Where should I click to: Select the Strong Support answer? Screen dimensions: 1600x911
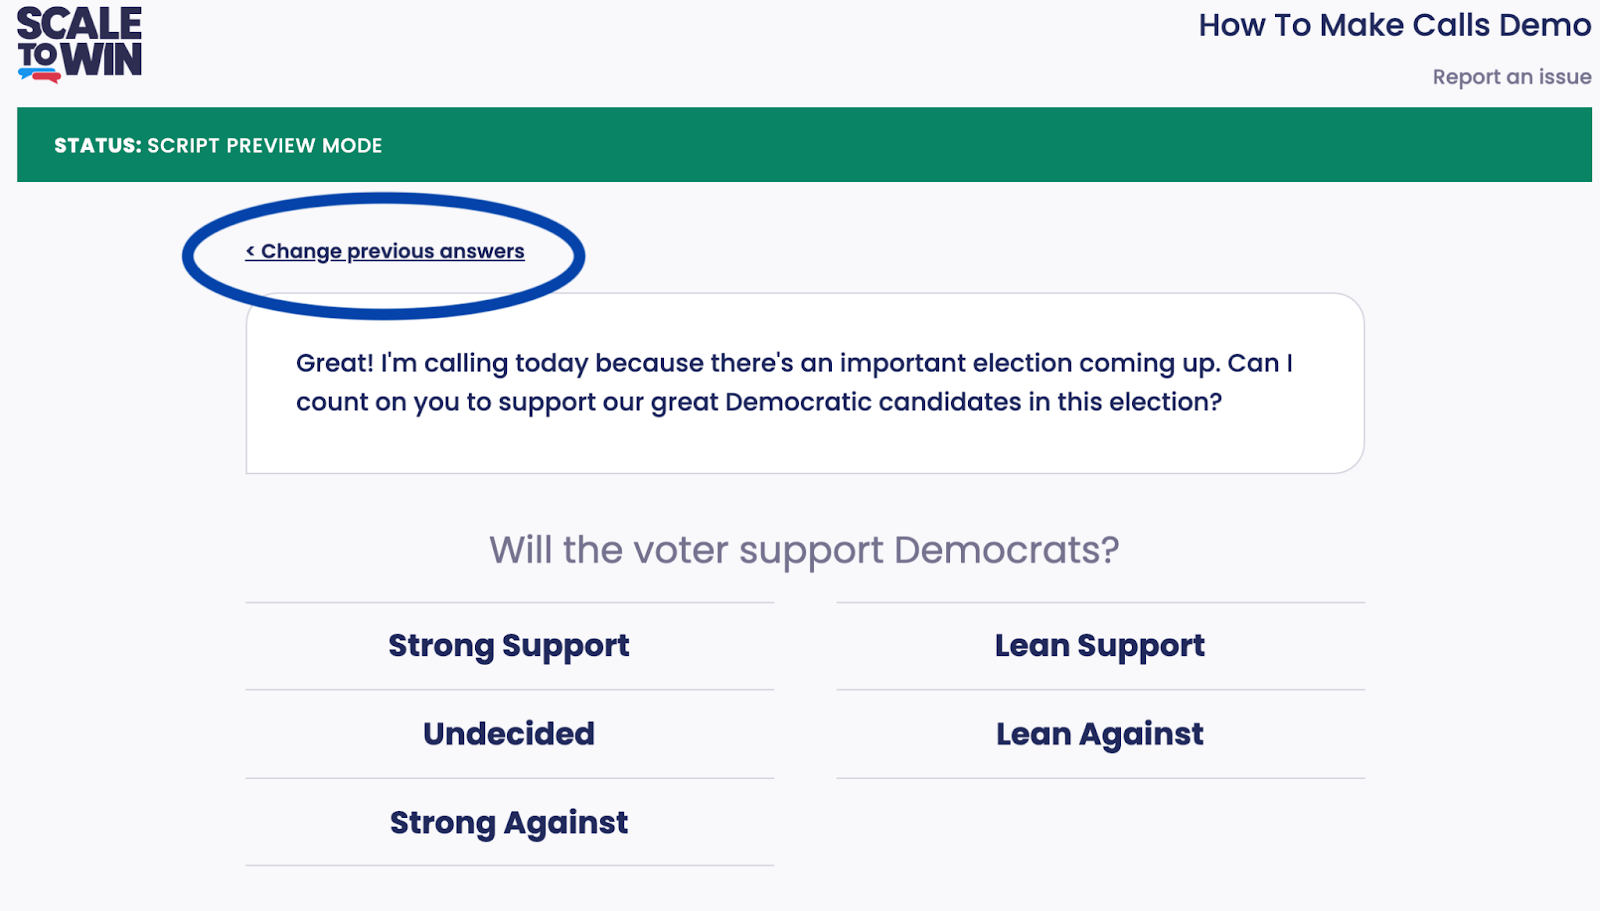(x=509, y=646)
